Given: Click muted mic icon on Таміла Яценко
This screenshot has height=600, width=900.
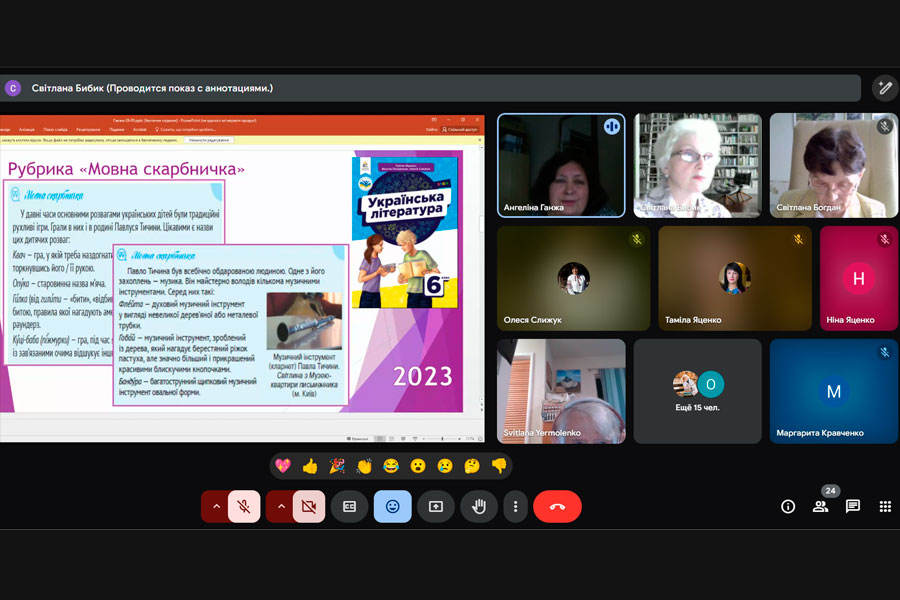Looking at the screenshot, I should [798, 239].
